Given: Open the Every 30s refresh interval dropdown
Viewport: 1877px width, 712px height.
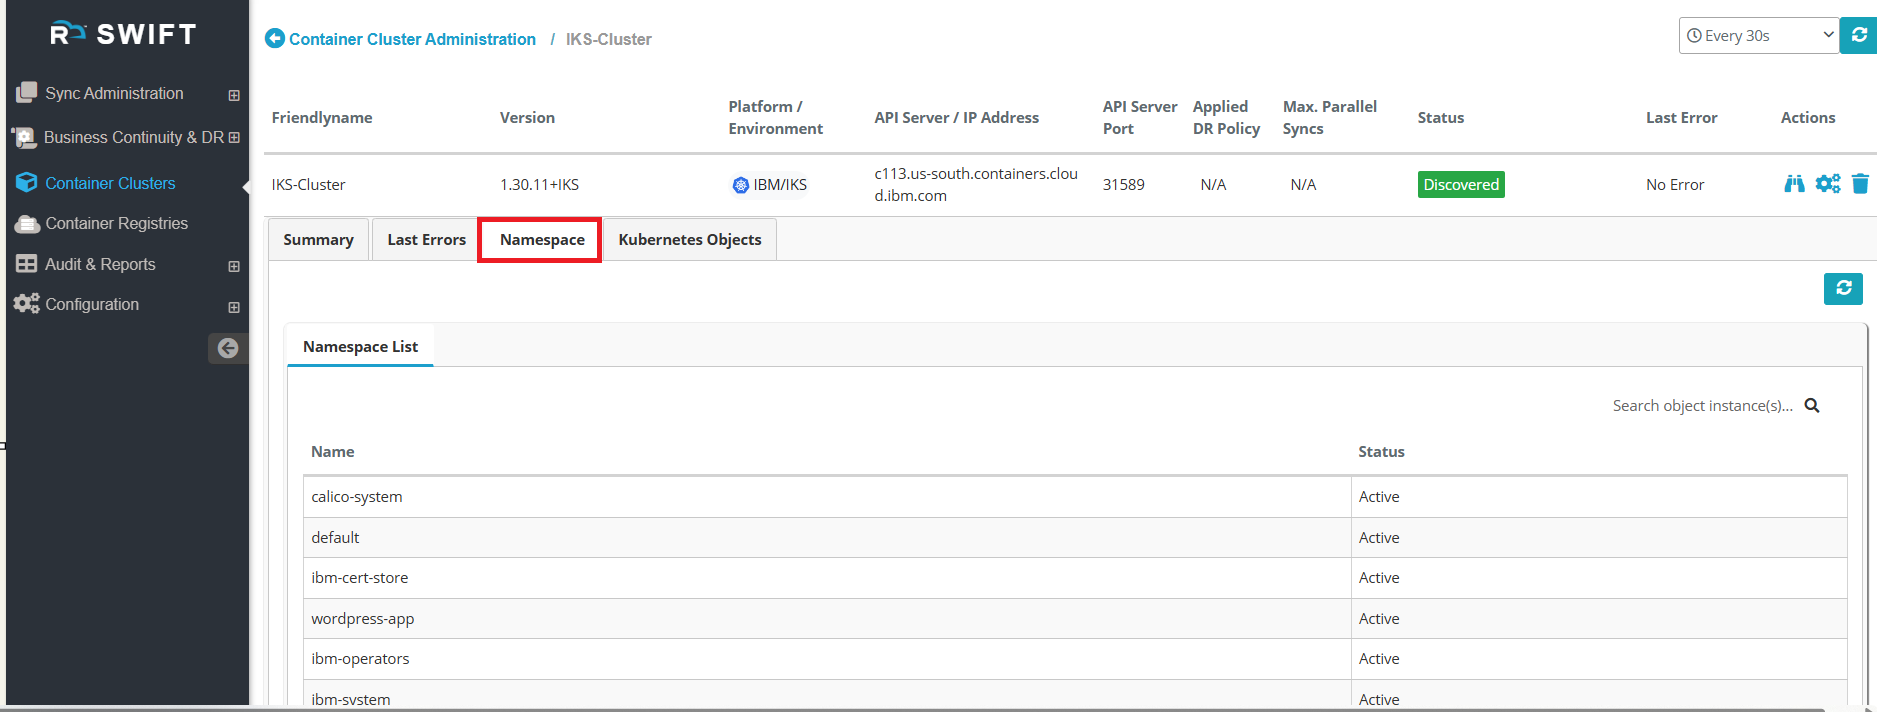Looking at the screenshot, I should (x=1759, y=35).
